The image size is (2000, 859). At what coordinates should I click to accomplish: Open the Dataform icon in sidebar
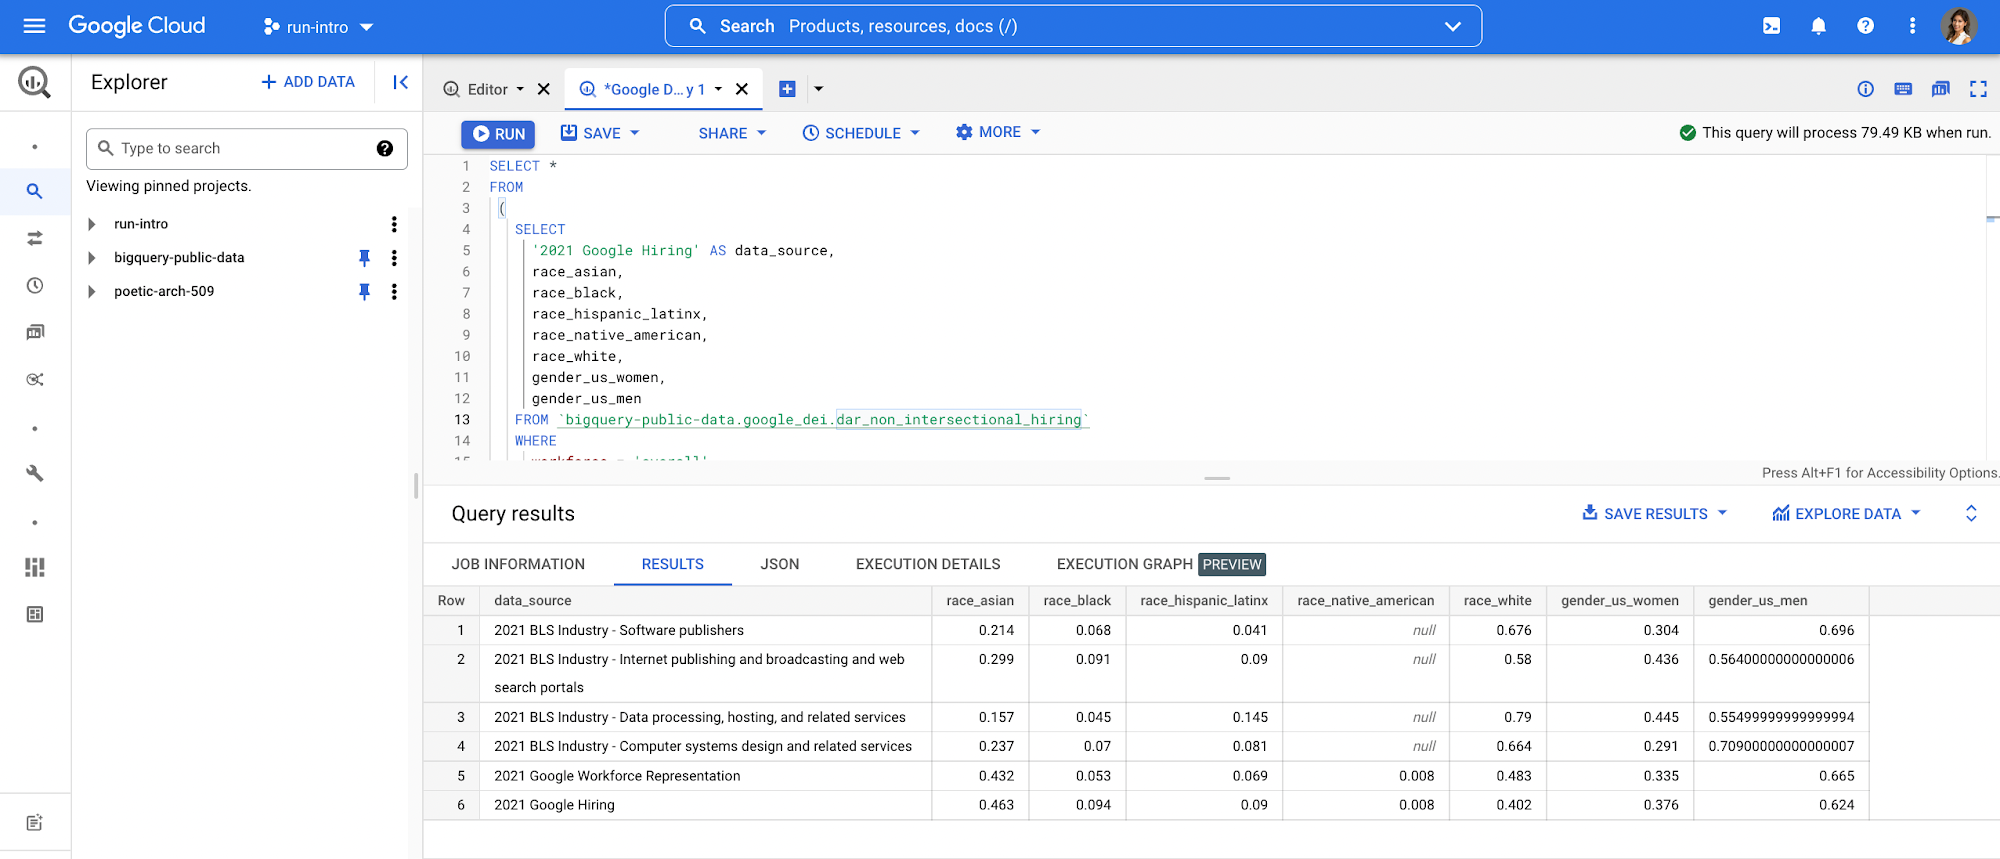pos(35,380)
